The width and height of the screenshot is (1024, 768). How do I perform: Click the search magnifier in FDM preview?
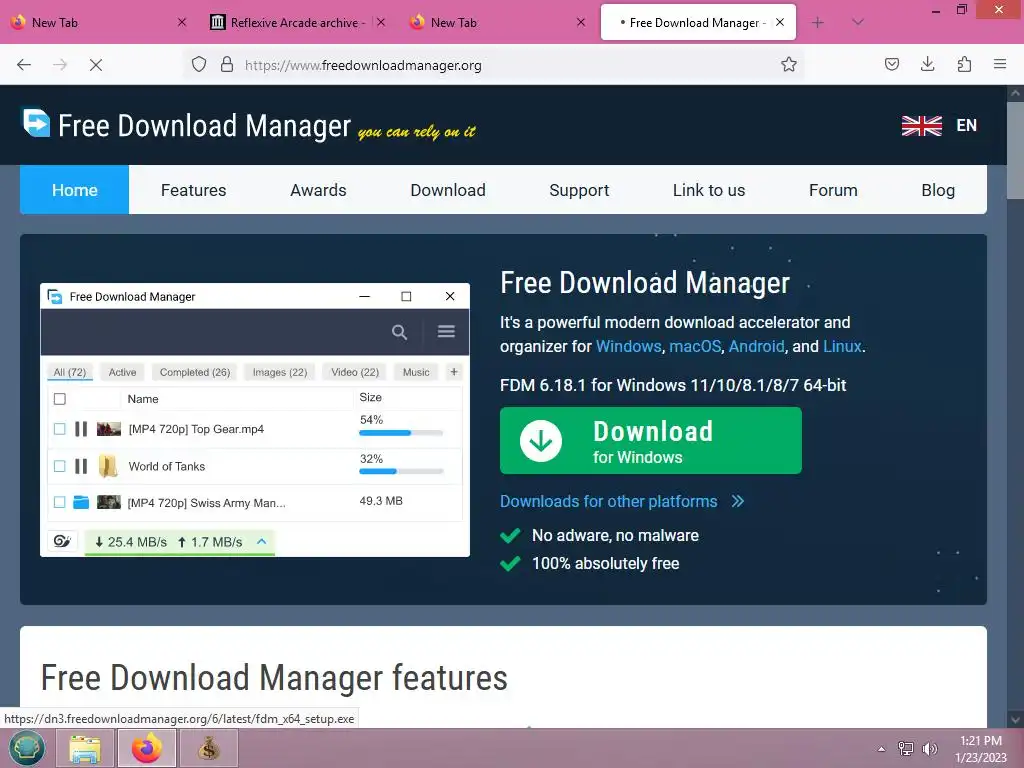(x=399, y=332)
